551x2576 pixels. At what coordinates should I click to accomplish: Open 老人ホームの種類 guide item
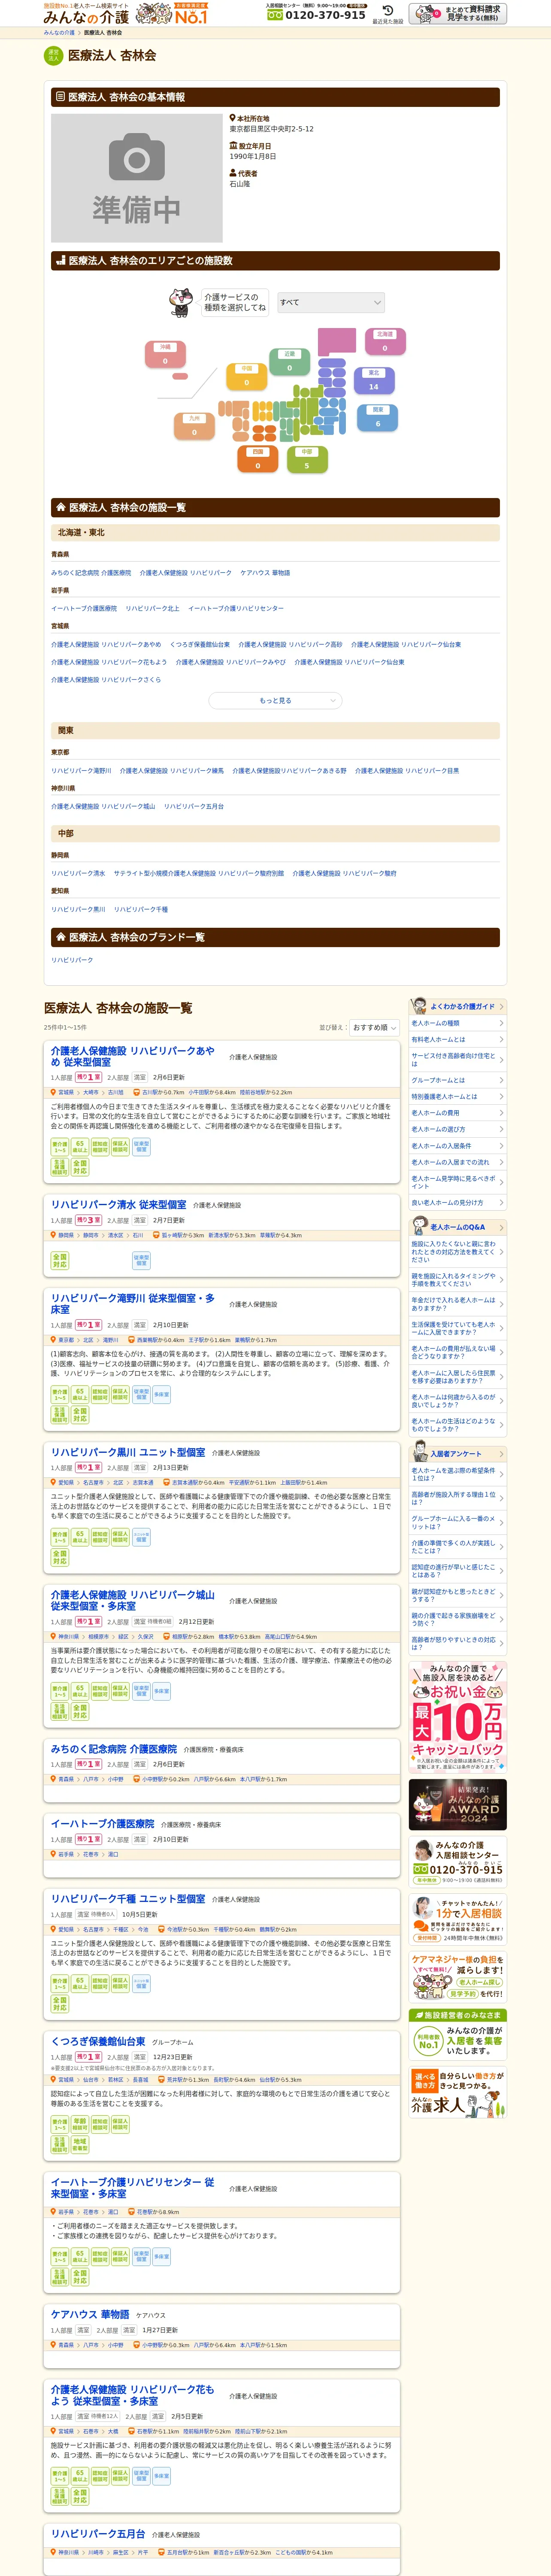coord(458,1023)
